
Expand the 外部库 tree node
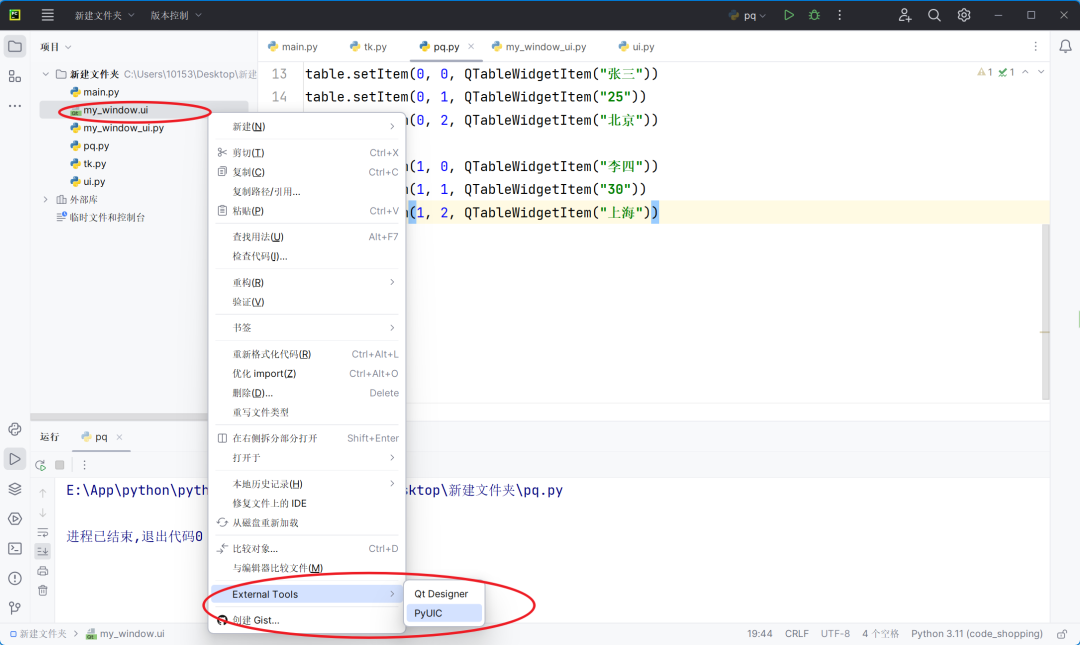coord(45,199)
